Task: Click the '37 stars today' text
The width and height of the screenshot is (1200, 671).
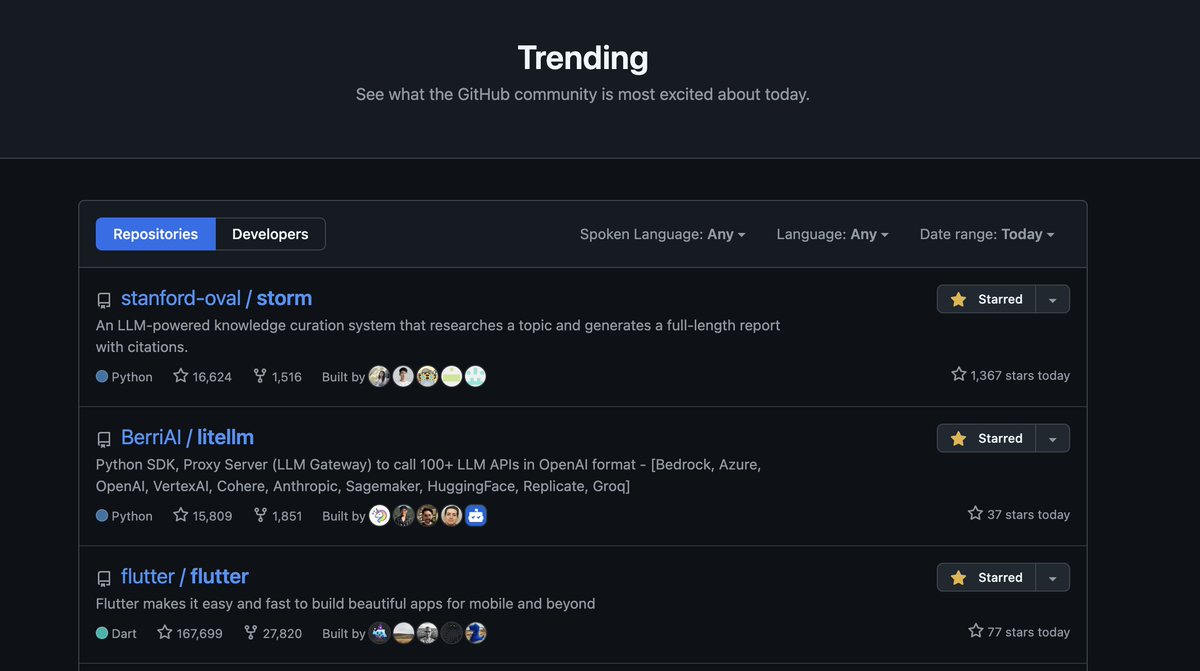Action: tap(1028, 514)
